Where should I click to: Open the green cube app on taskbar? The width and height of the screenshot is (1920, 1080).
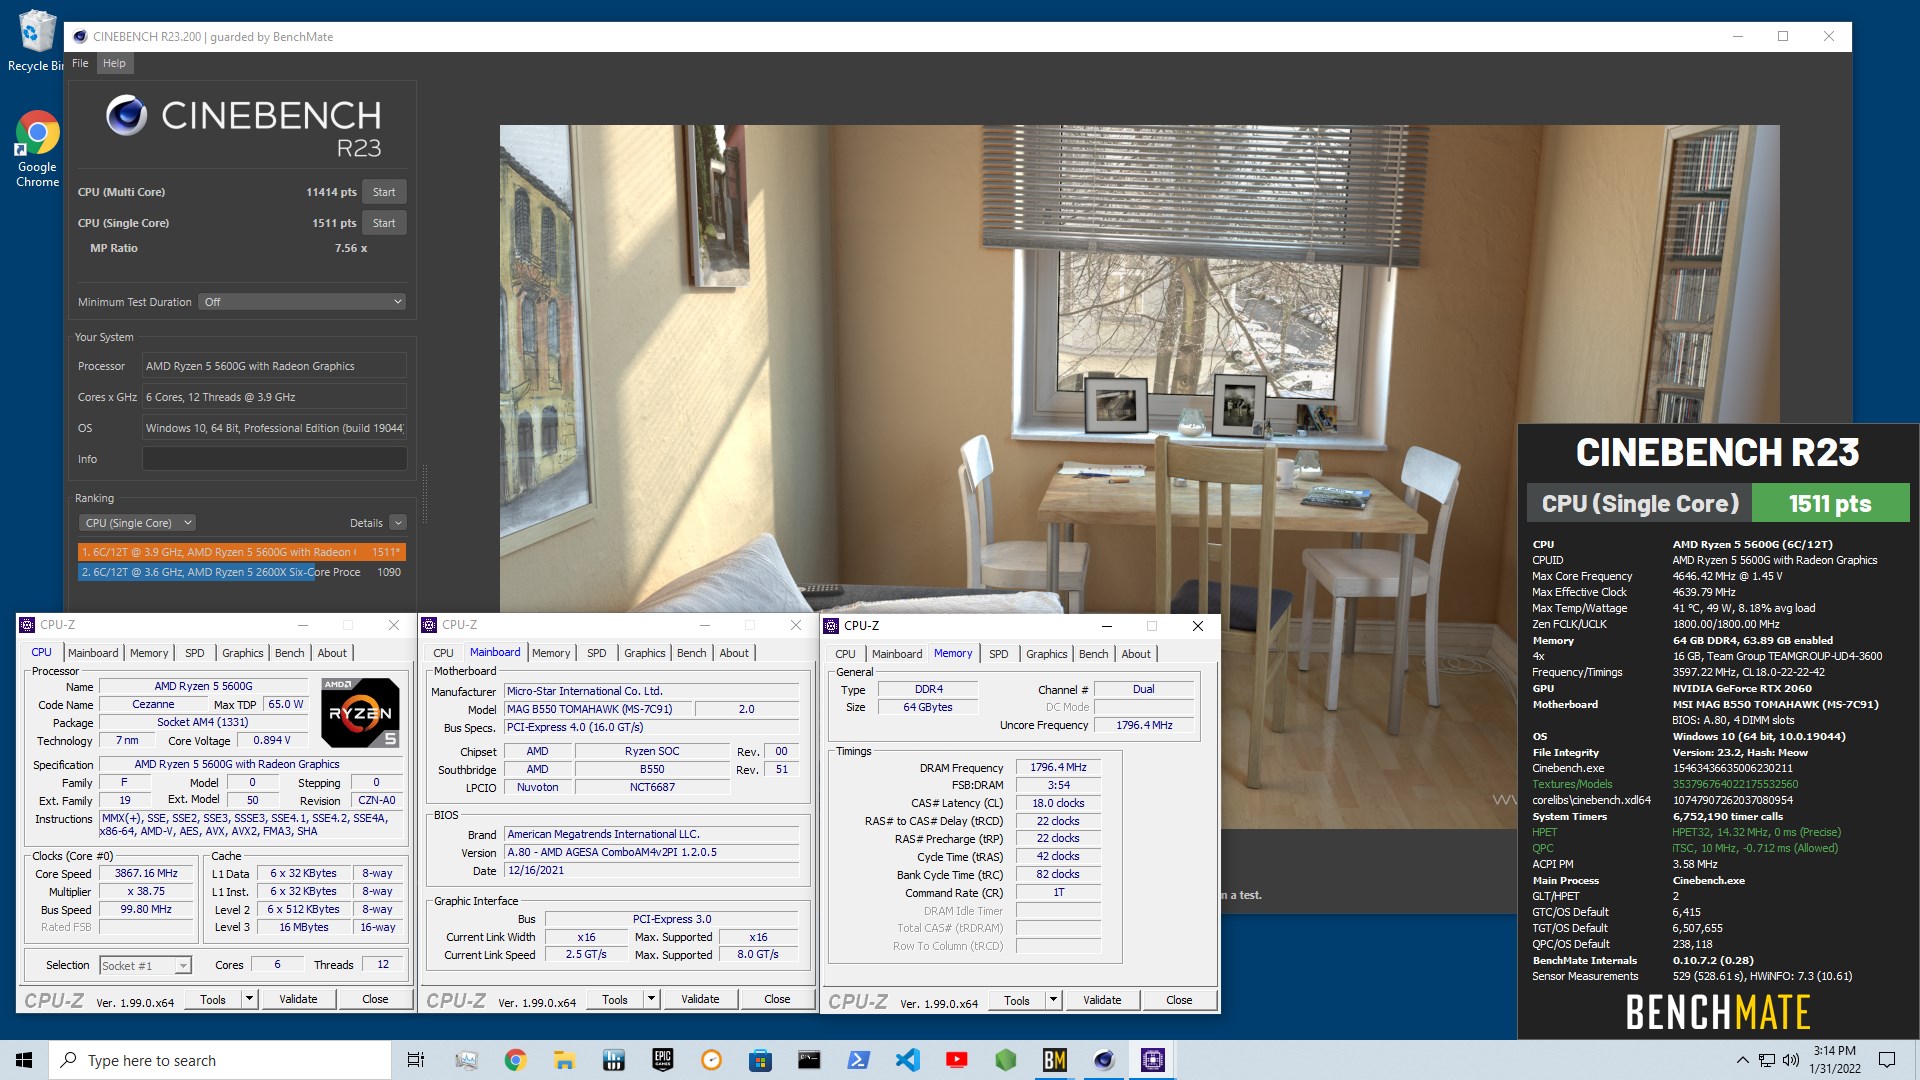[1005, 1060]
